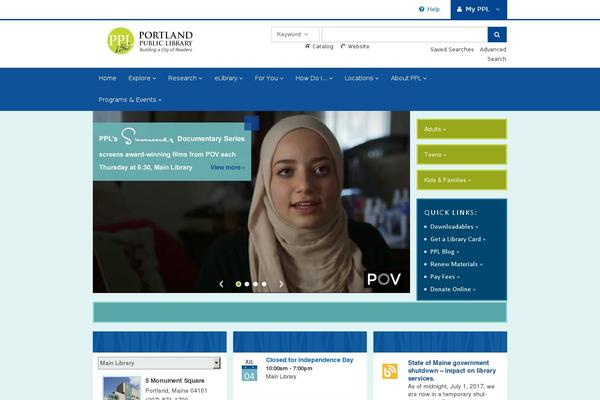600x400 pixels.
Task: Select the second carousel dot
Action: pyautogui.click(x=247, y=284)
